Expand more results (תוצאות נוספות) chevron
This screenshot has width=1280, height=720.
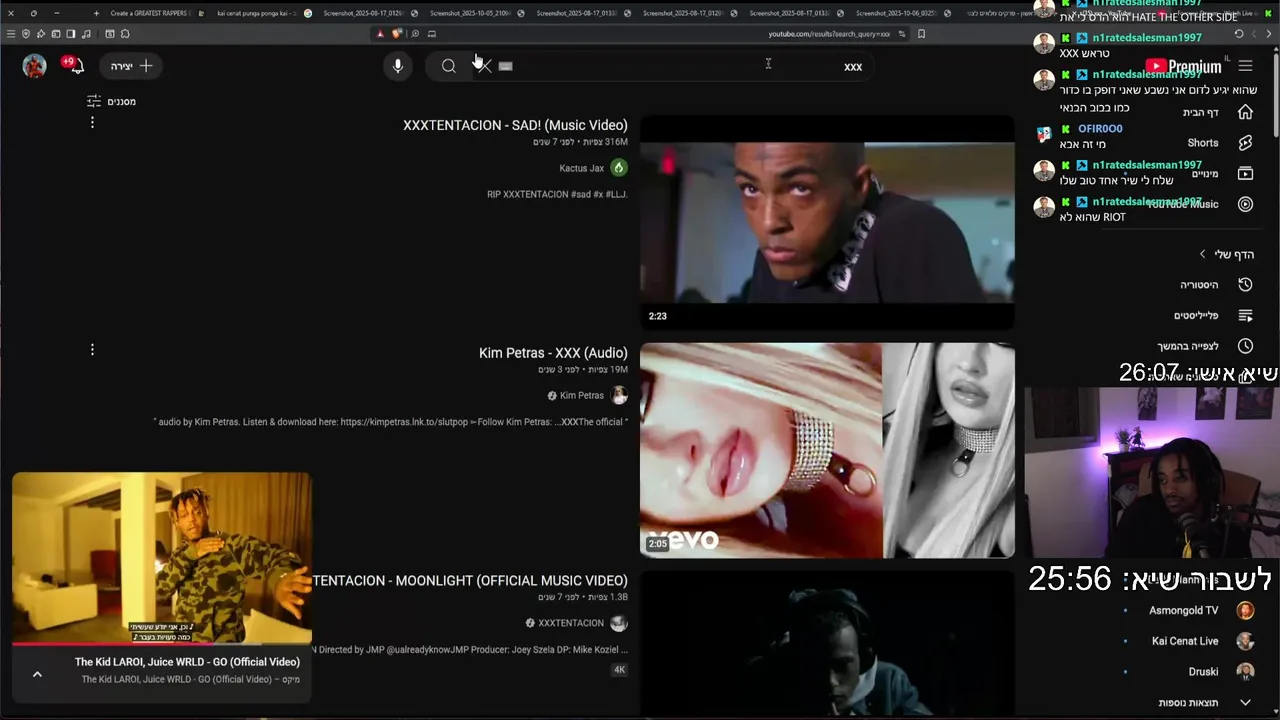pos(1245,703)
